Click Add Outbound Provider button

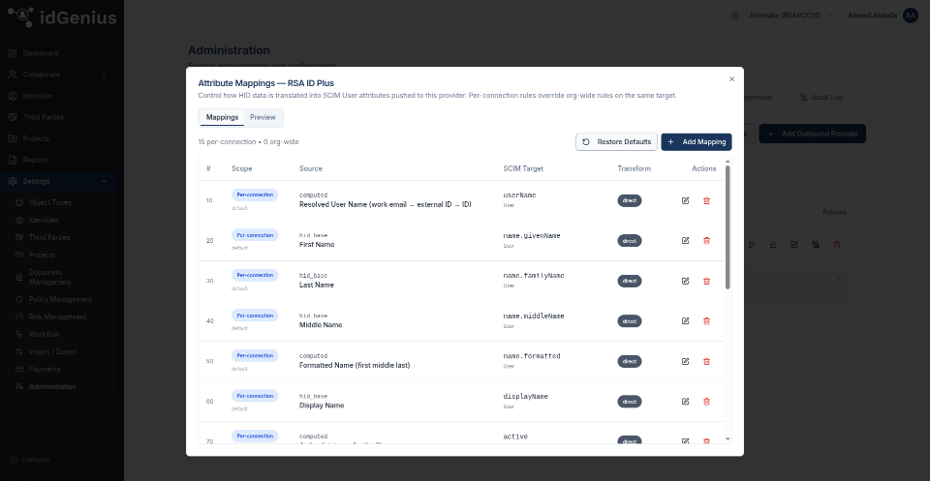(813, 134)
